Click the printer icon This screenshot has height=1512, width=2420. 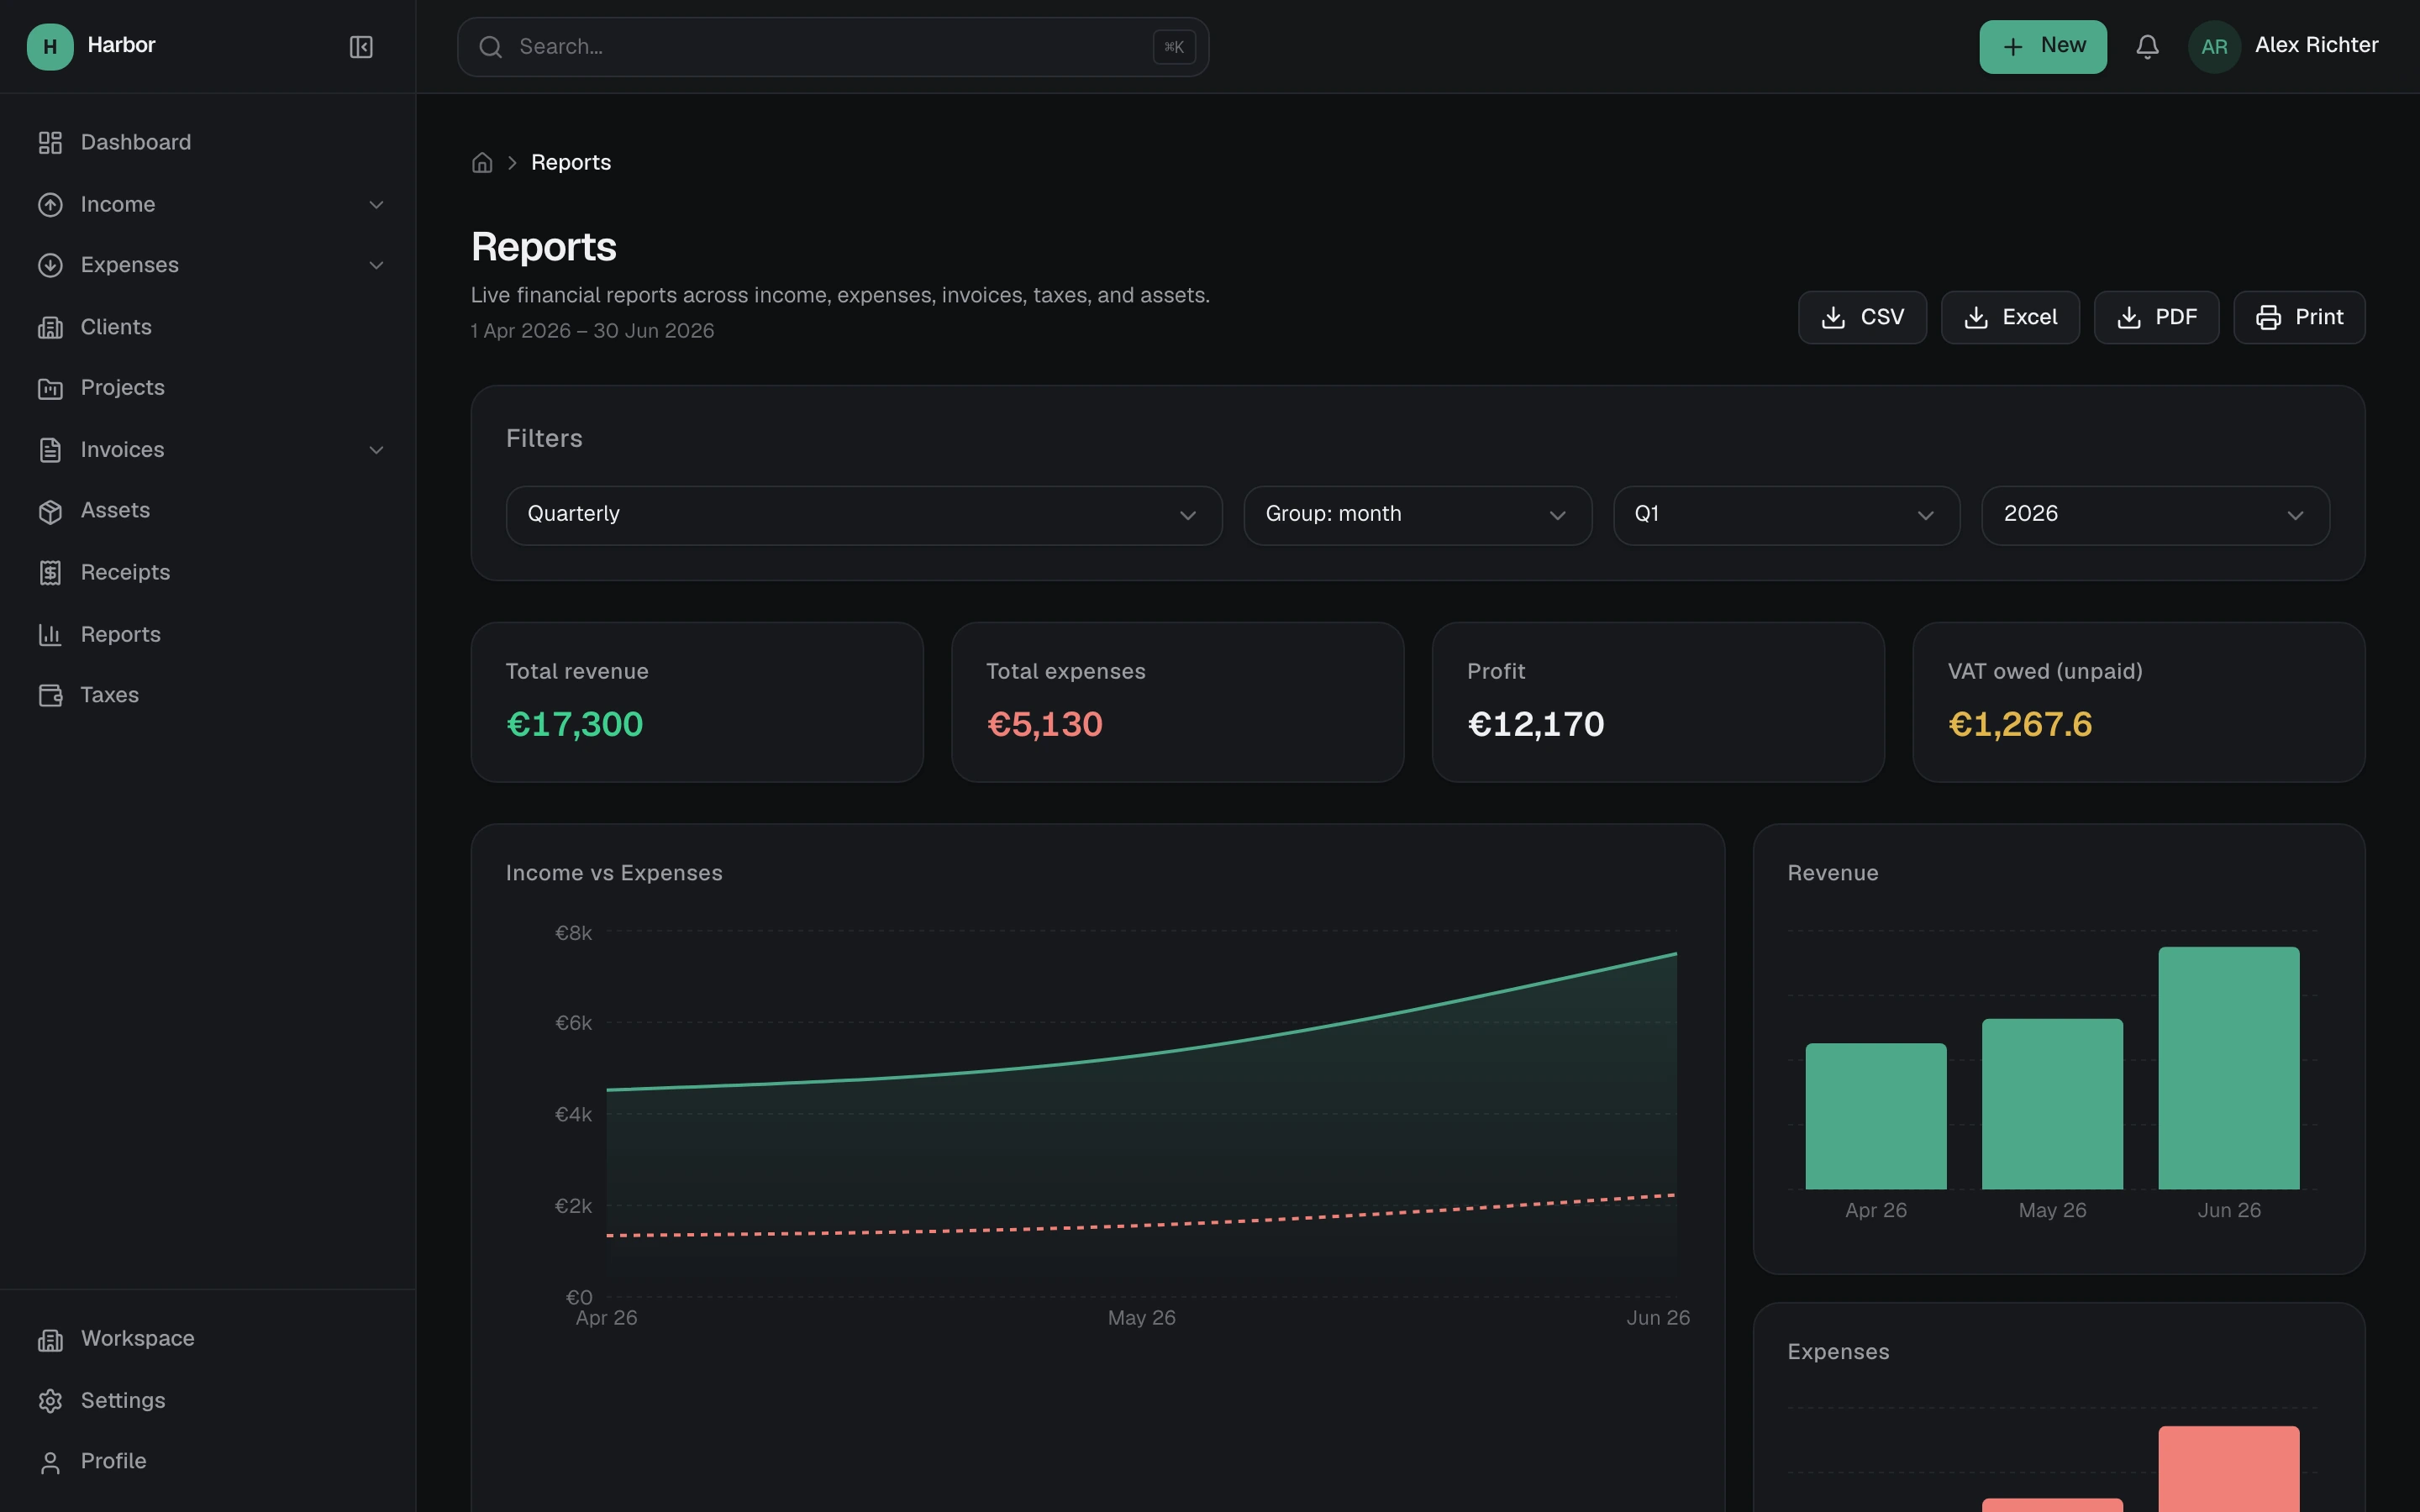click(x=2268, y=318)
